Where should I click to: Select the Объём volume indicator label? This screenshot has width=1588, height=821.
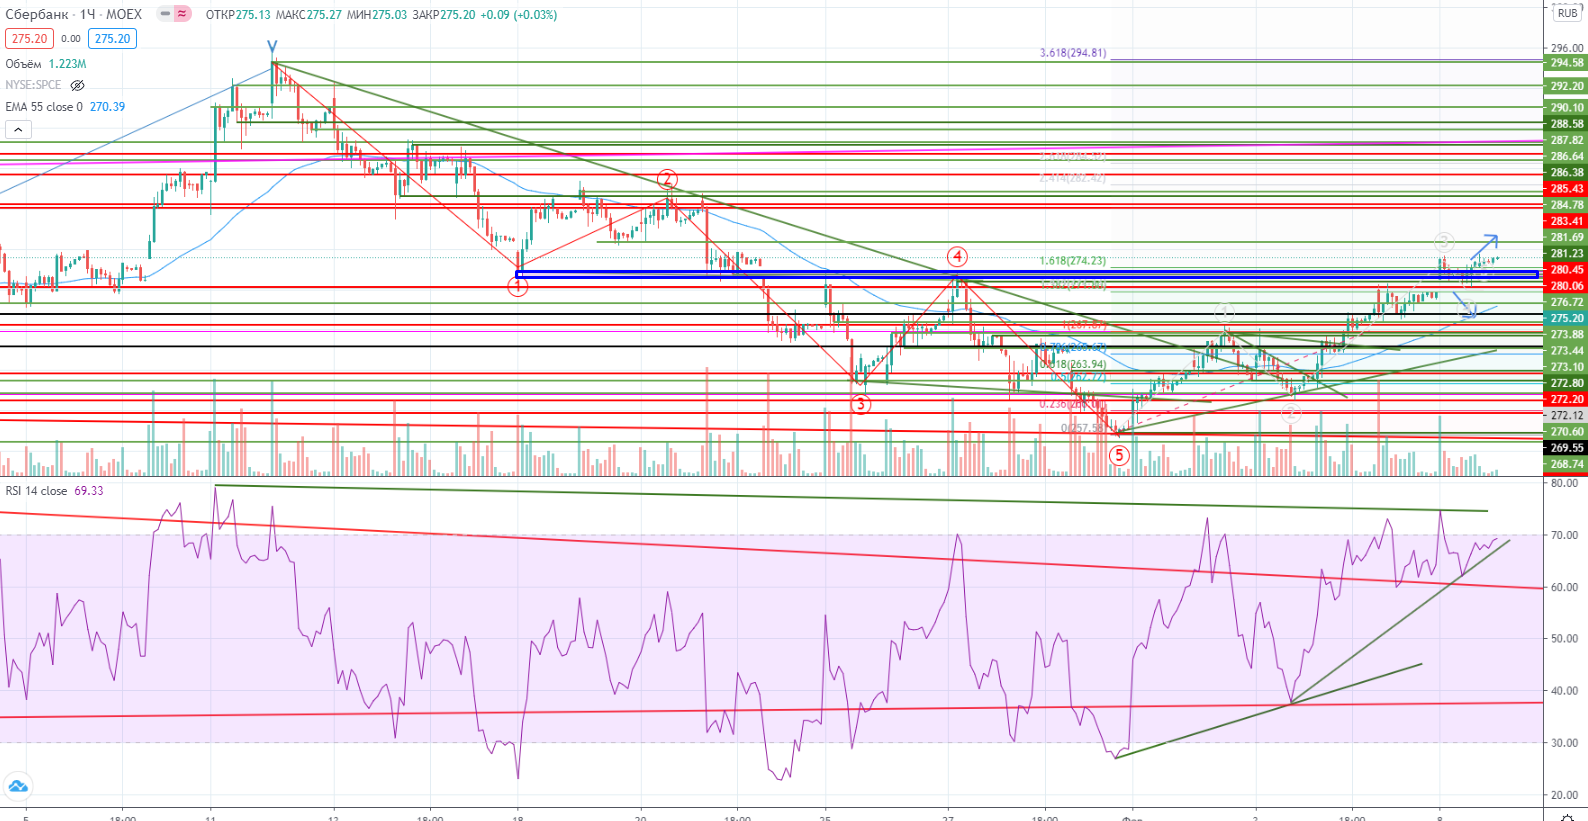click(25, 64)
